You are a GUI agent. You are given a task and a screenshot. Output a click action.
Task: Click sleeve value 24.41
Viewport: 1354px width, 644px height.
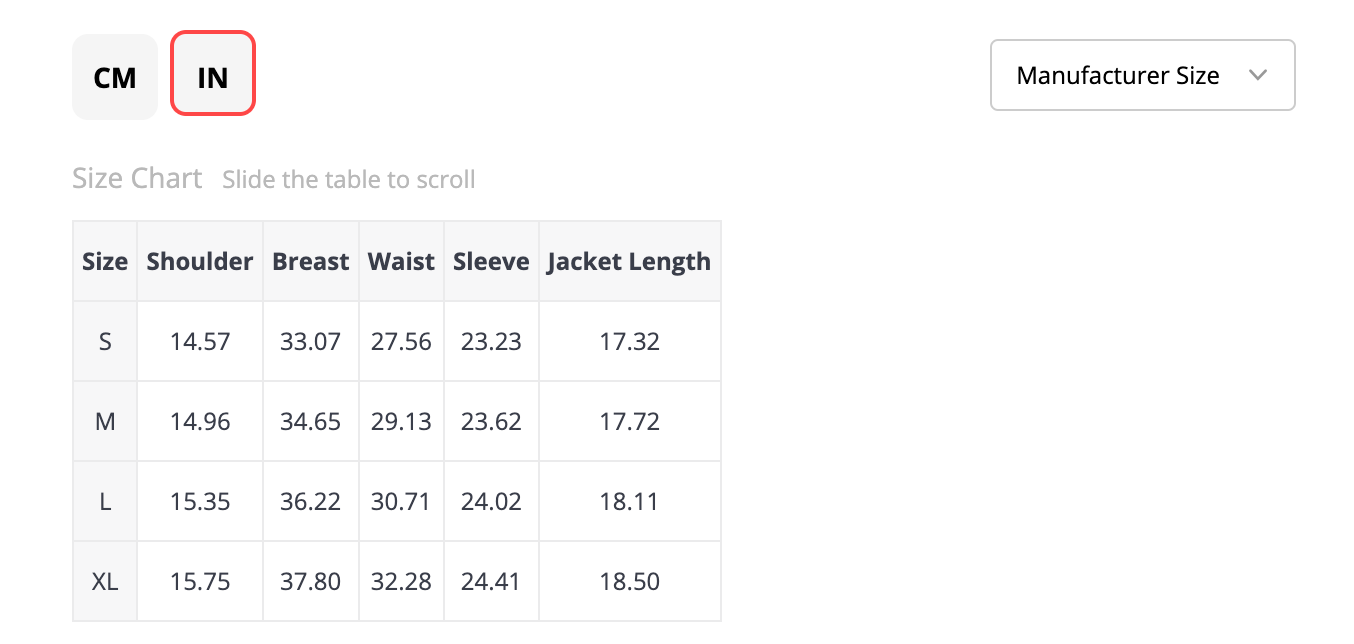coord(491,581)
